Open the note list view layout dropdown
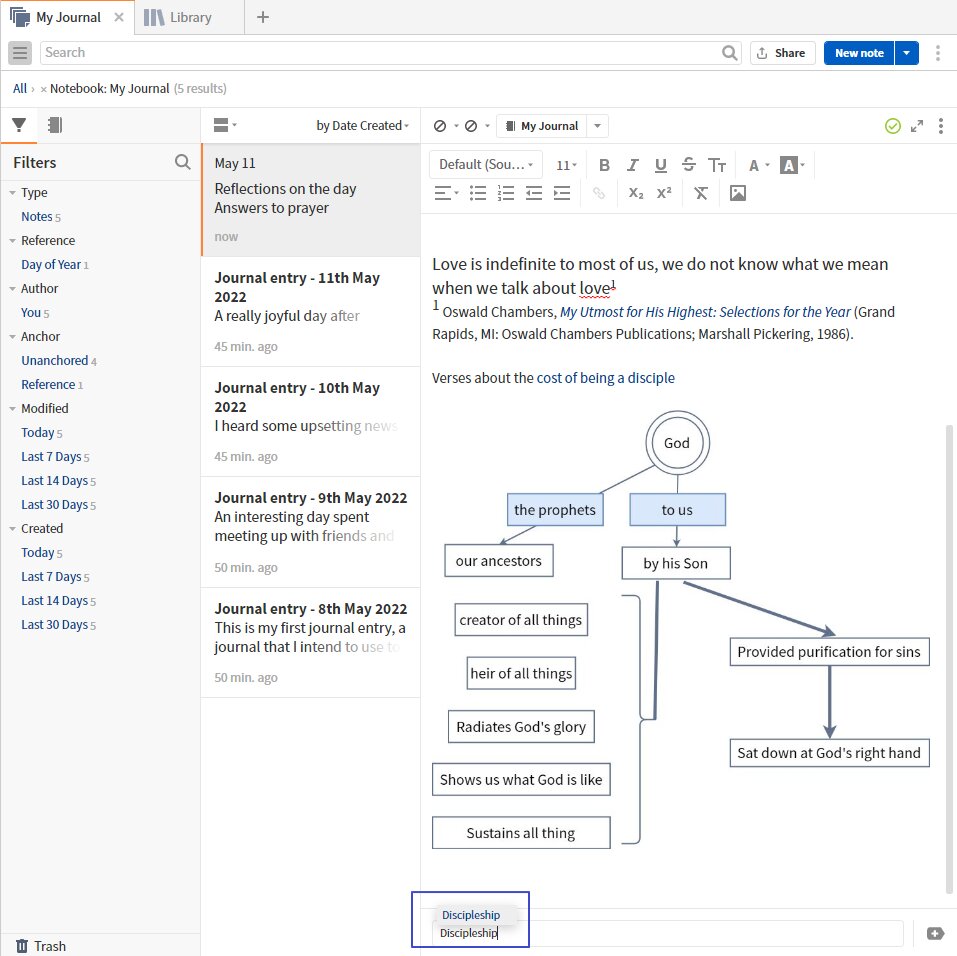This screenshot has width=957, height=956. [x=225, y=125]
